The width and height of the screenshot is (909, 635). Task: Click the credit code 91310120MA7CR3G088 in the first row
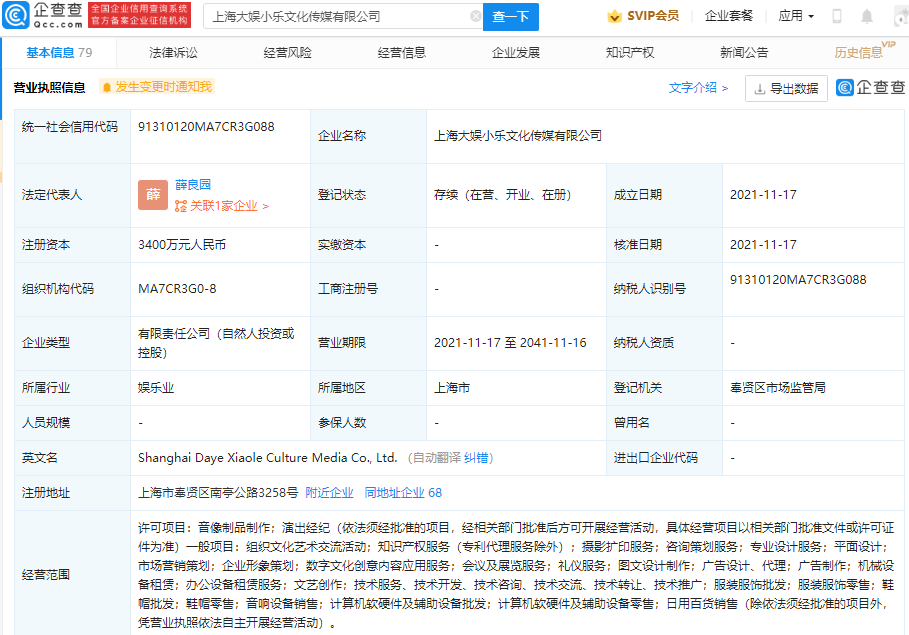206,127
